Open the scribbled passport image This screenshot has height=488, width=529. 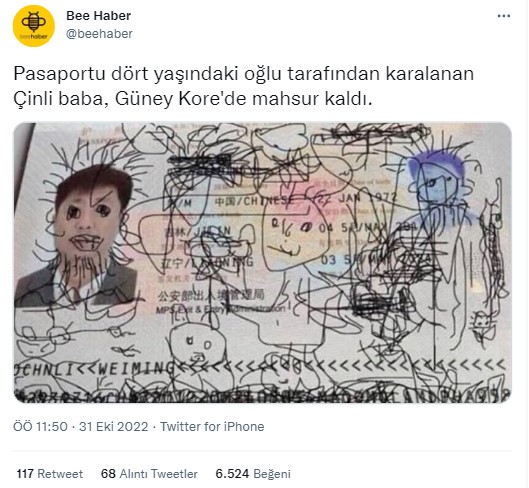click(x=262, y=263)
